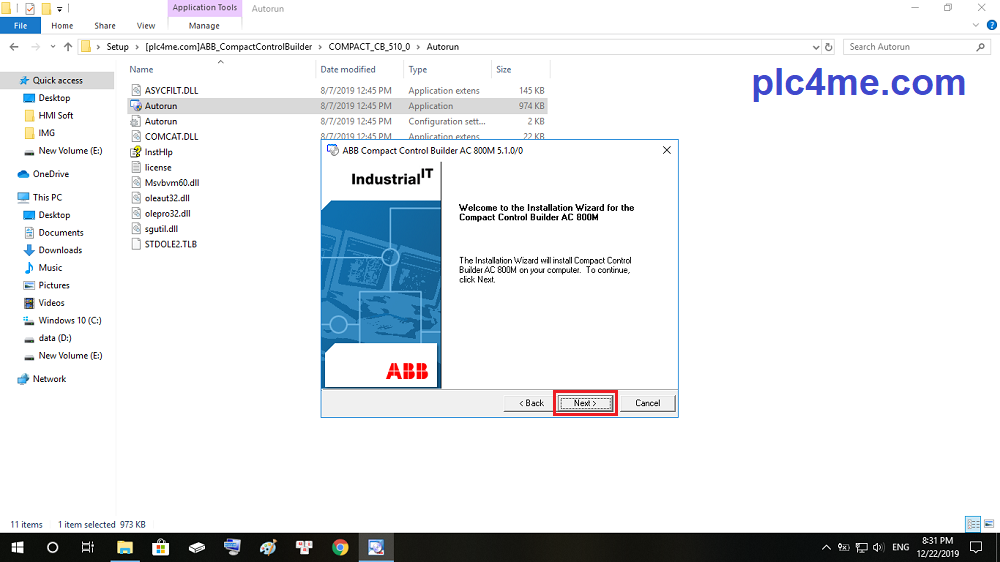Expand the This PC tree node
The height and width of the screenshot is (562, 1000).
click(9, 197)
